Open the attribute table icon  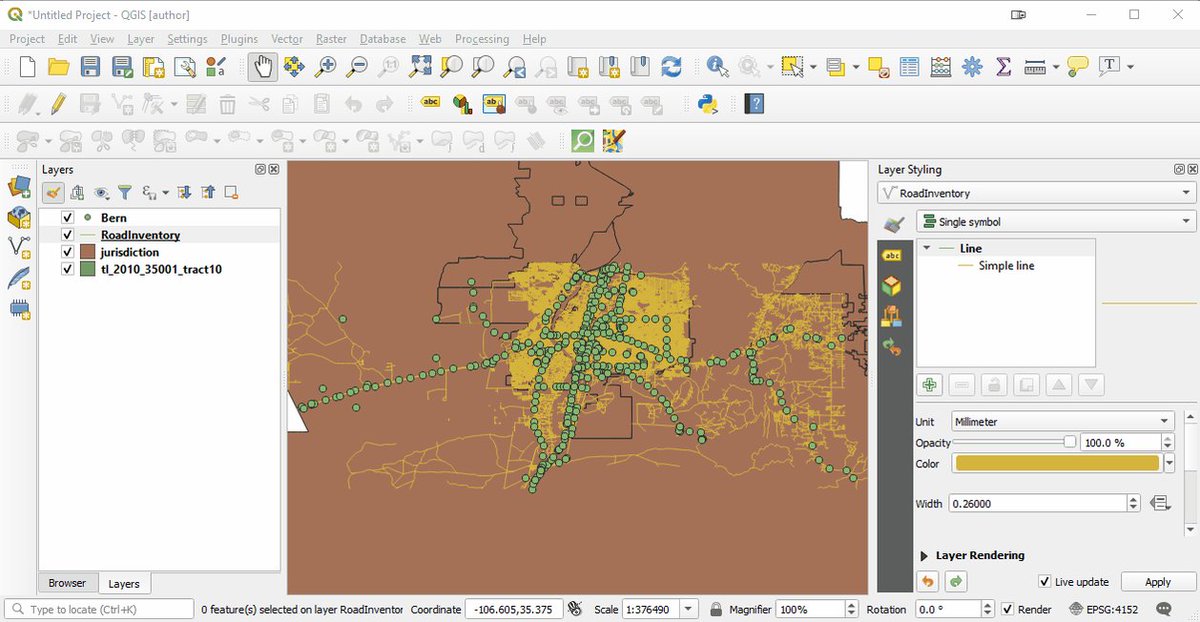(909, 66)
